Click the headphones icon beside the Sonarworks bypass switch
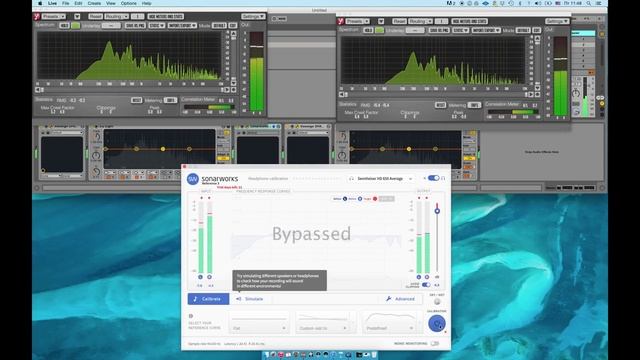The height and width of the screenshot is (360, 640). 443,178
